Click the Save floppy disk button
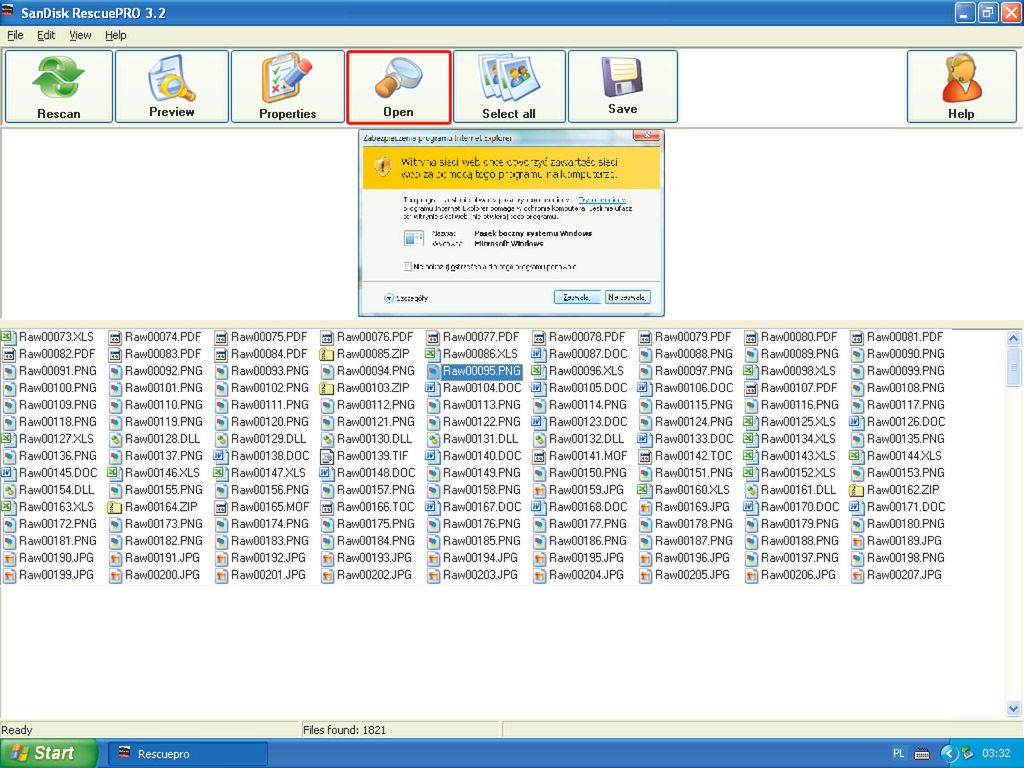Screen dimensions: 1024x768 click(x=622, y=86)
